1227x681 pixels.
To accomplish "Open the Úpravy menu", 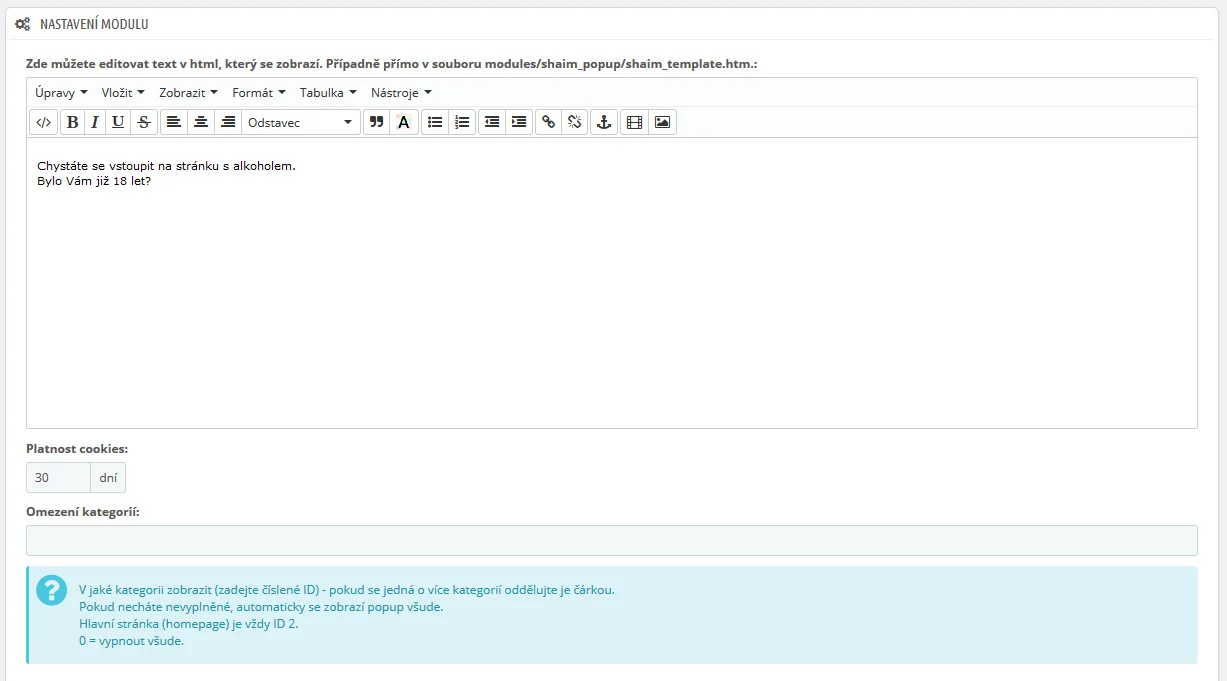I will pyautogui.click(x=61, y=93).
